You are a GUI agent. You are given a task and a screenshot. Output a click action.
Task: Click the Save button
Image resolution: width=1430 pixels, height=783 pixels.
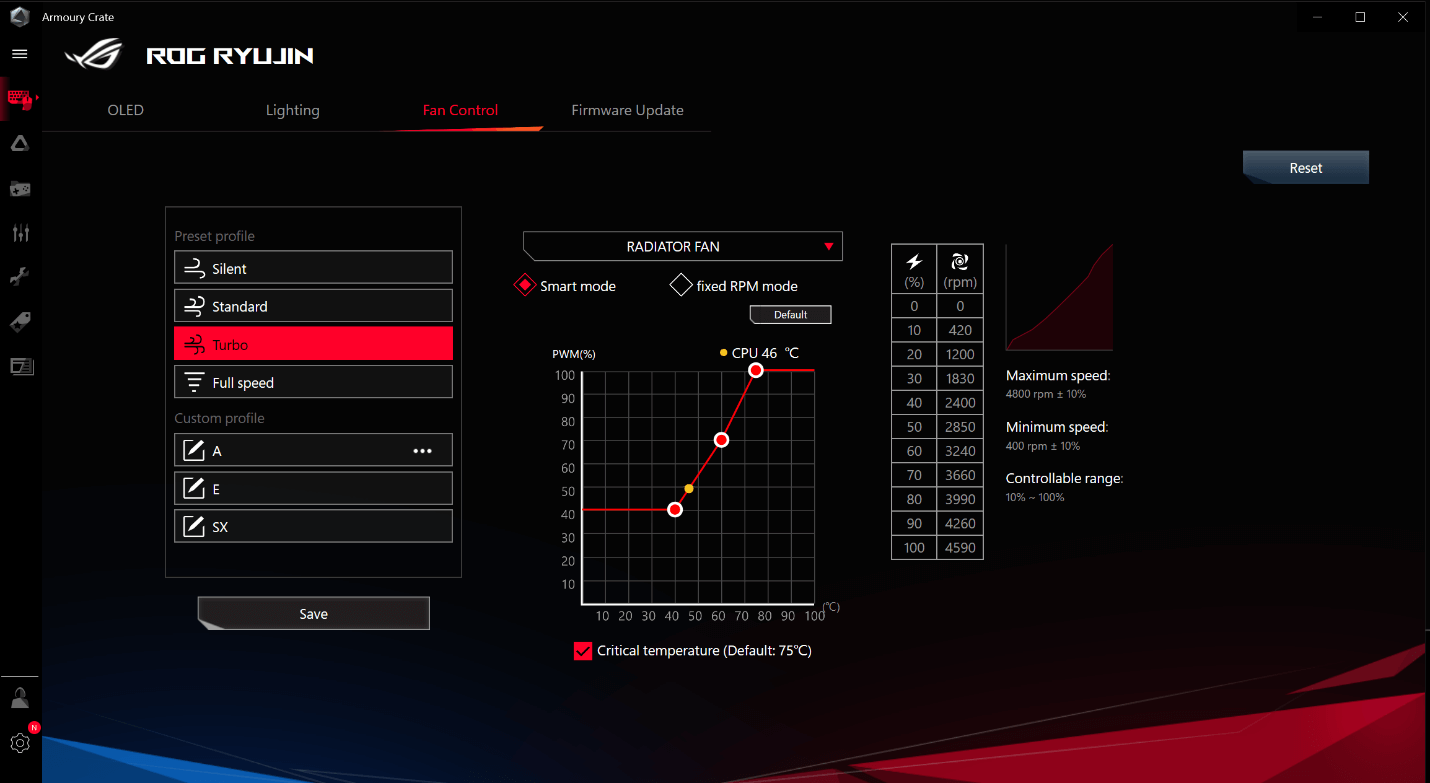tap(314, 614)
